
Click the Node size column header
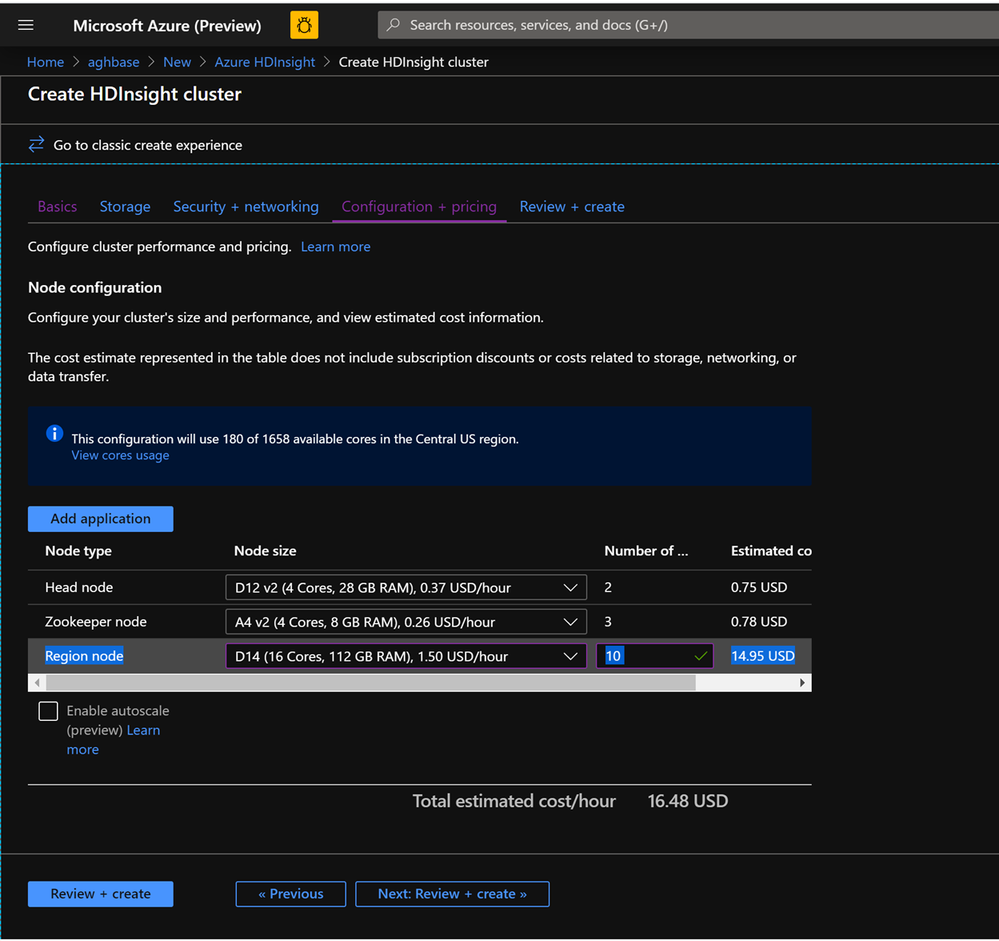pos(265,551)
